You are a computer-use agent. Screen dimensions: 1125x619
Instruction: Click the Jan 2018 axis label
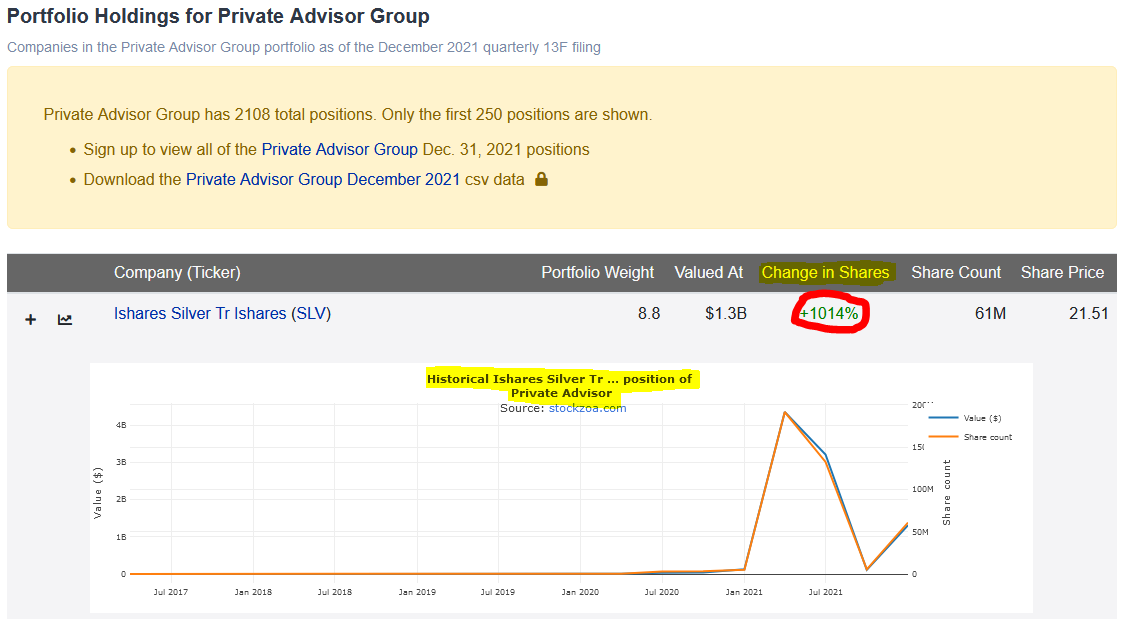click(x=253, y=592)
